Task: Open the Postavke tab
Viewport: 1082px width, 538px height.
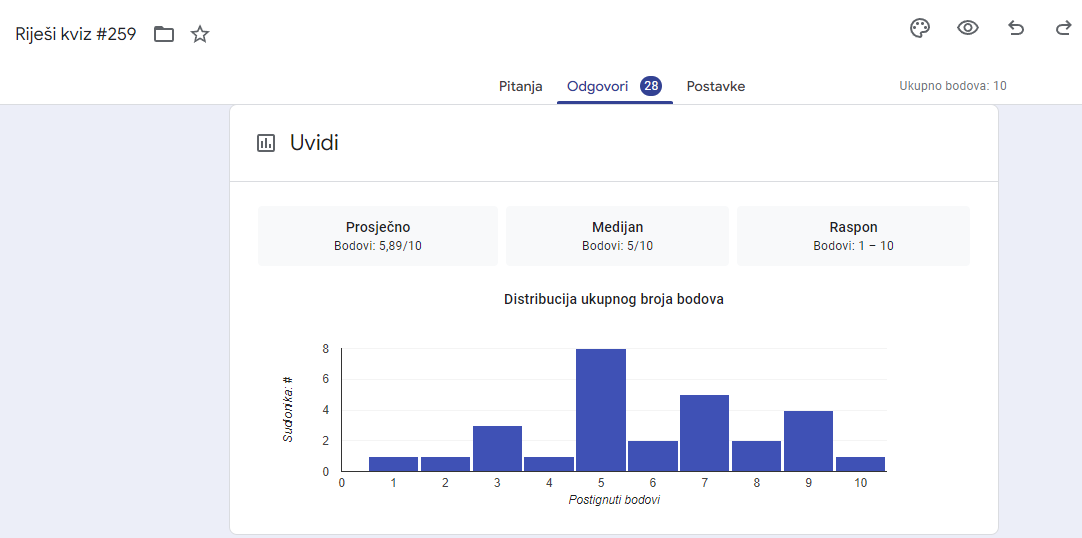Action: [x=716, y=86]
